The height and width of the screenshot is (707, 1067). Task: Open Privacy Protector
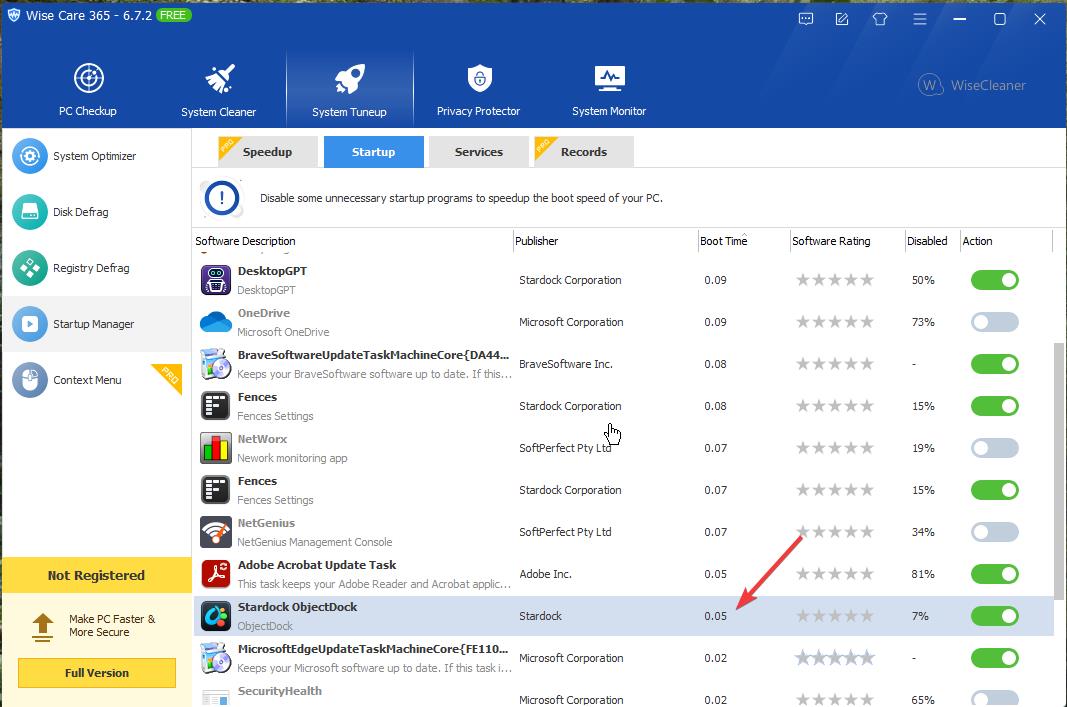tap(478, 89)
